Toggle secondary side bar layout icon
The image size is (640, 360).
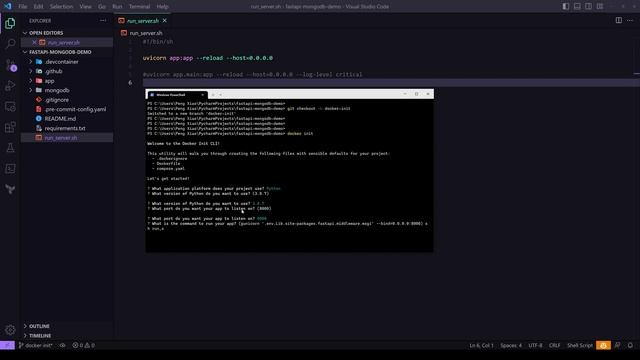[588, 6]
